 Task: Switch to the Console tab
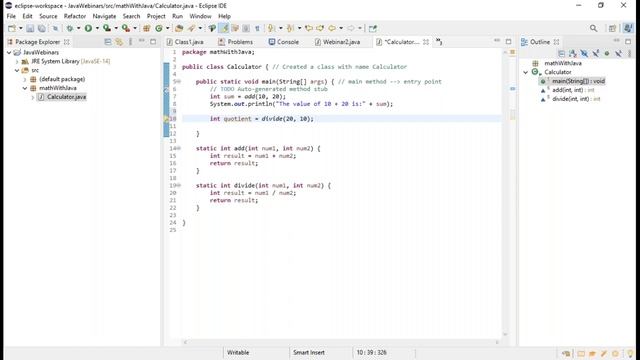point(284,42)
